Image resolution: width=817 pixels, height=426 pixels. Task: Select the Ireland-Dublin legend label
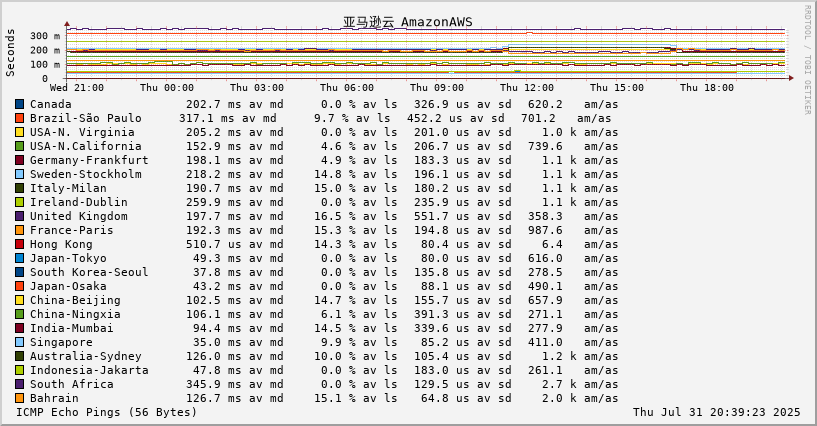click(79, 202)
